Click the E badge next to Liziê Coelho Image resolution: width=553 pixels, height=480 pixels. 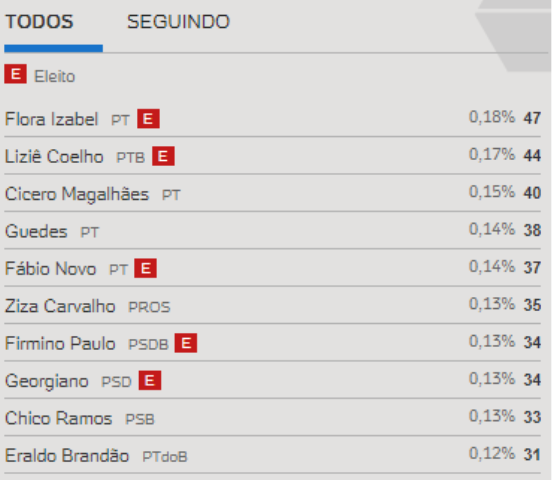[x=163, y=156]
